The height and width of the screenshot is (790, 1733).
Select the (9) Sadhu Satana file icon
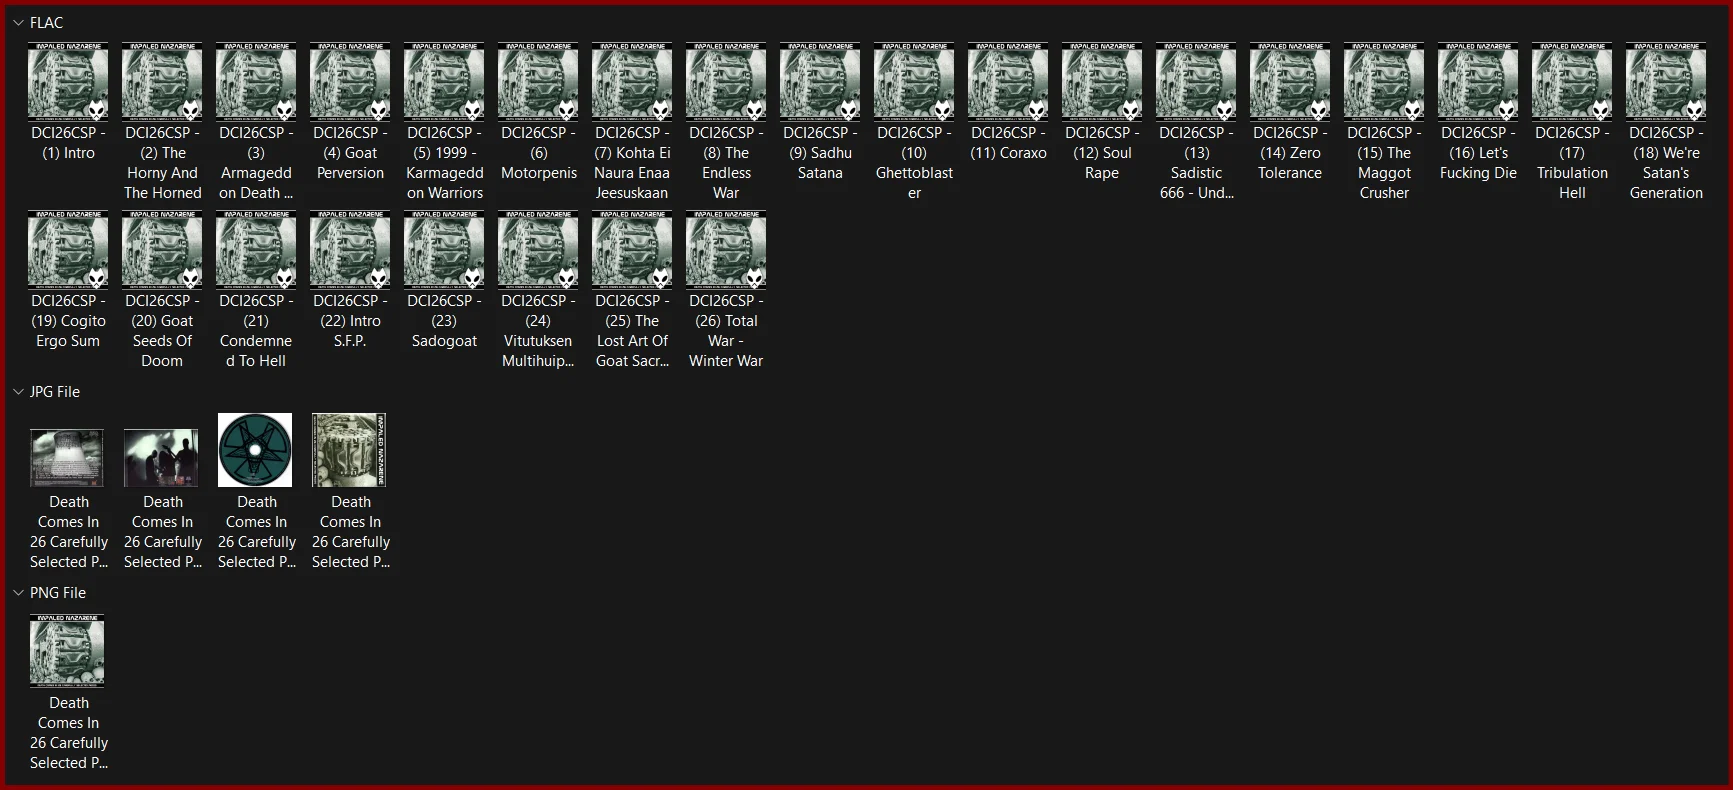coord(820,81)
